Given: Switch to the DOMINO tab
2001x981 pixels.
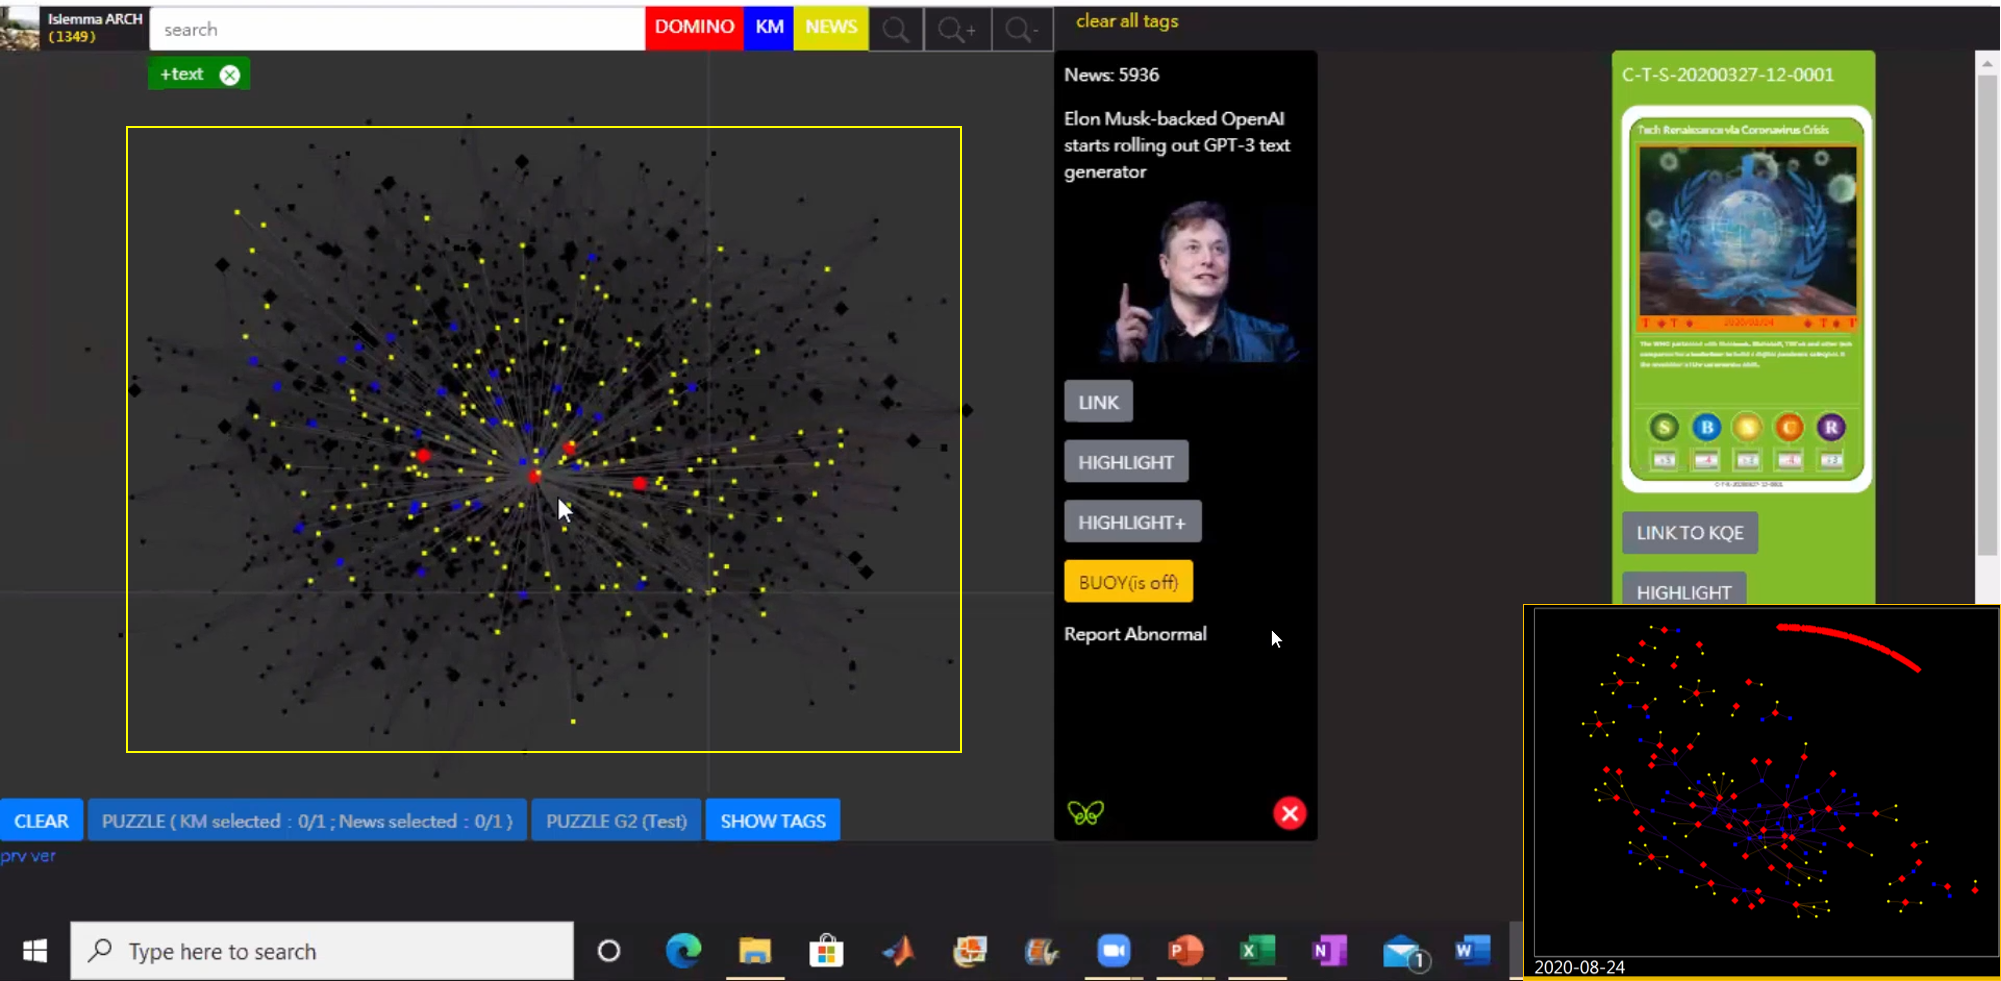Looking at the screenshot, I should (x=694, y=27).
